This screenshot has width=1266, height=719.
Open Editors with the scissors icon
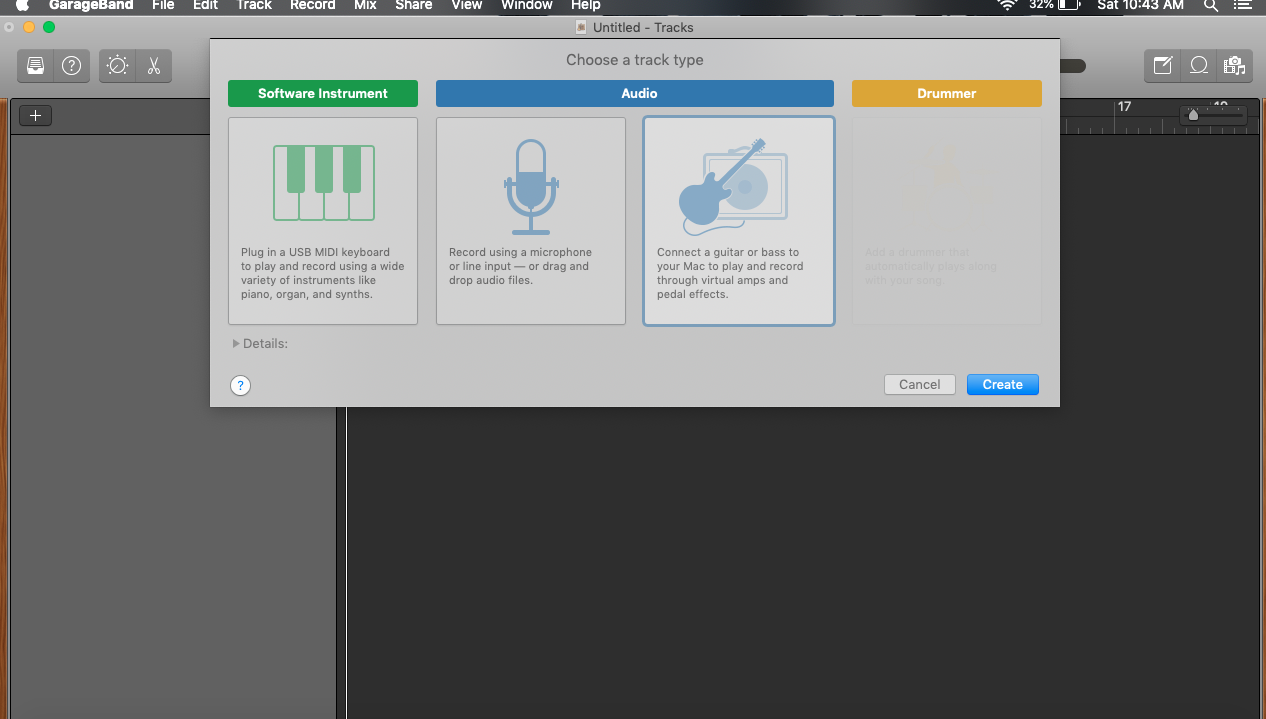(x=153, y=66)
